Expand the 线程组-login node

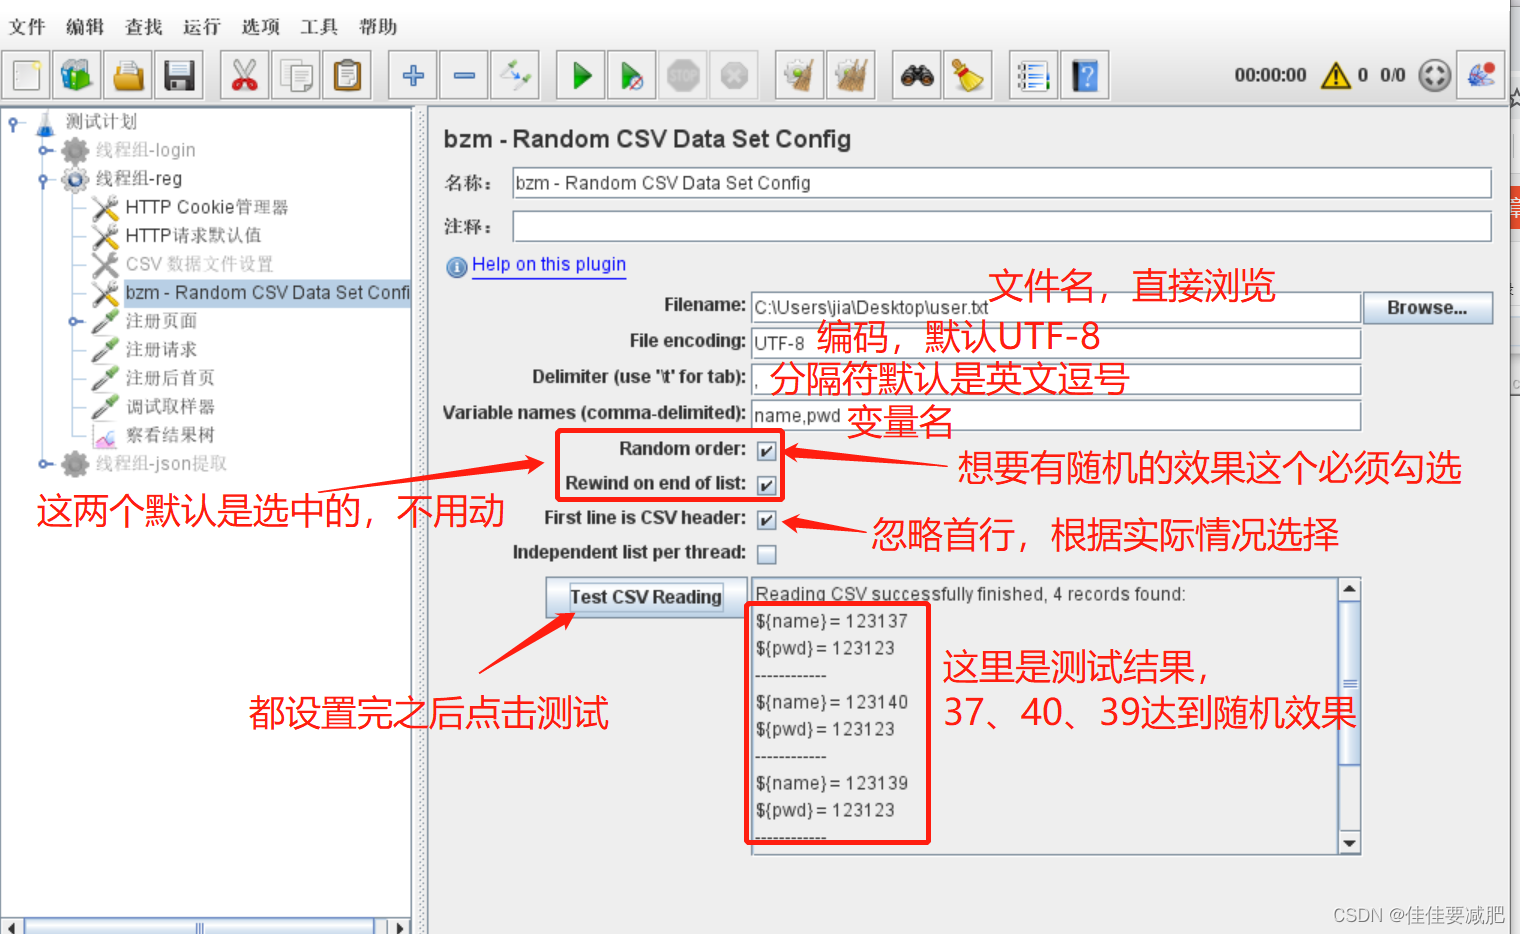[x=45, y=151]
